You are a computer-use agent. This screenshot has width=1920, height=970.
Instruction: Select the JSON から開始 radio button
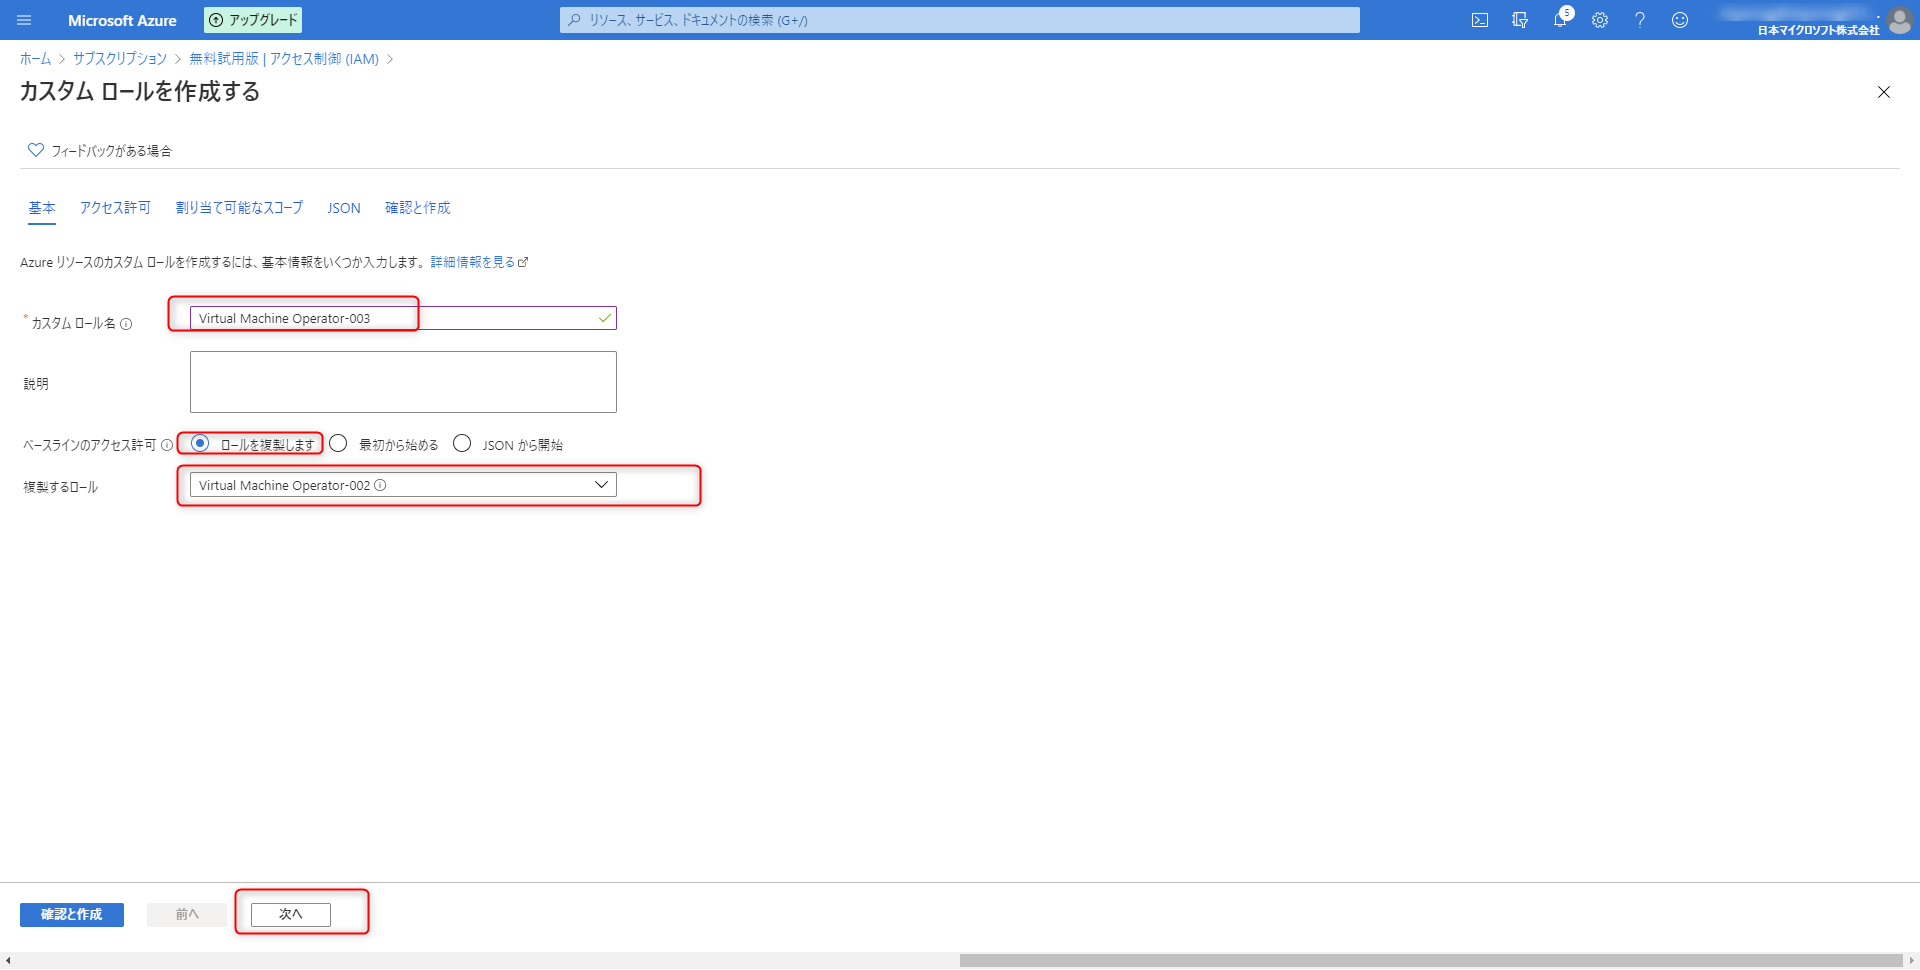point(462,443)
